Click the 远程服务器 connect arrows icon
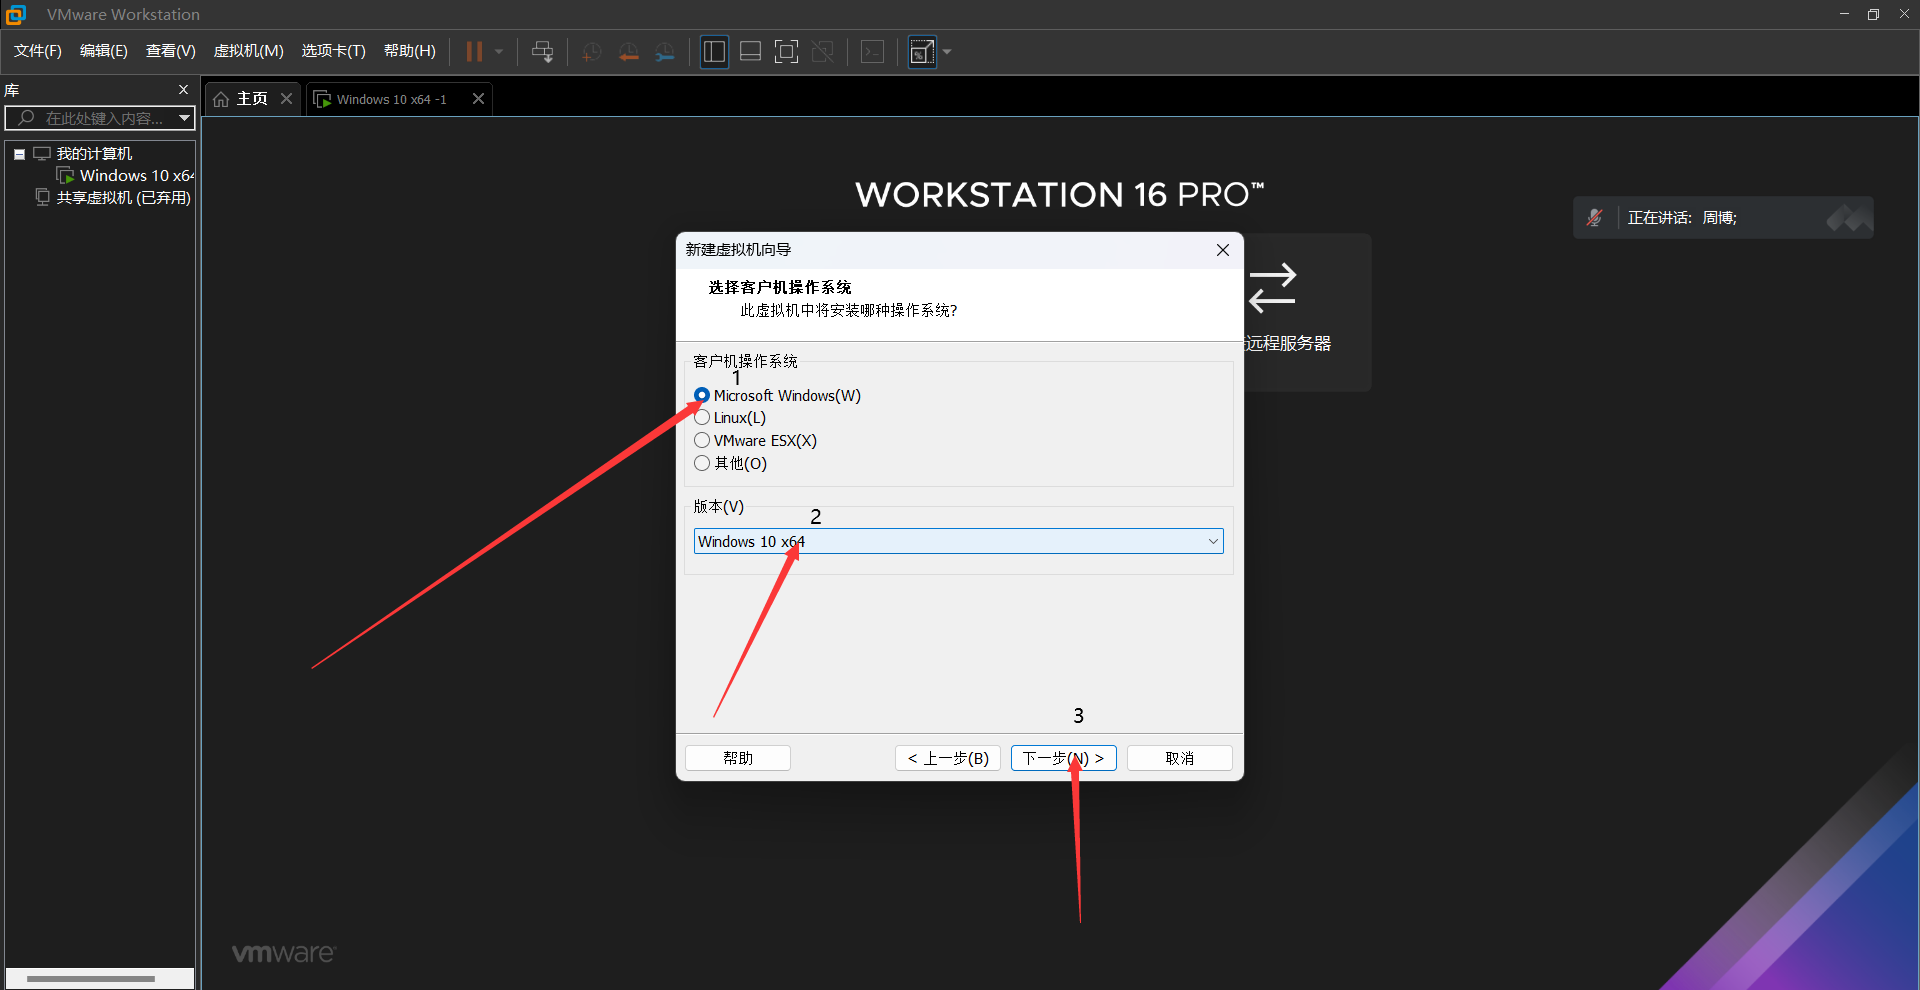The image size is (1920, 990). click(x=1273, y=288)
